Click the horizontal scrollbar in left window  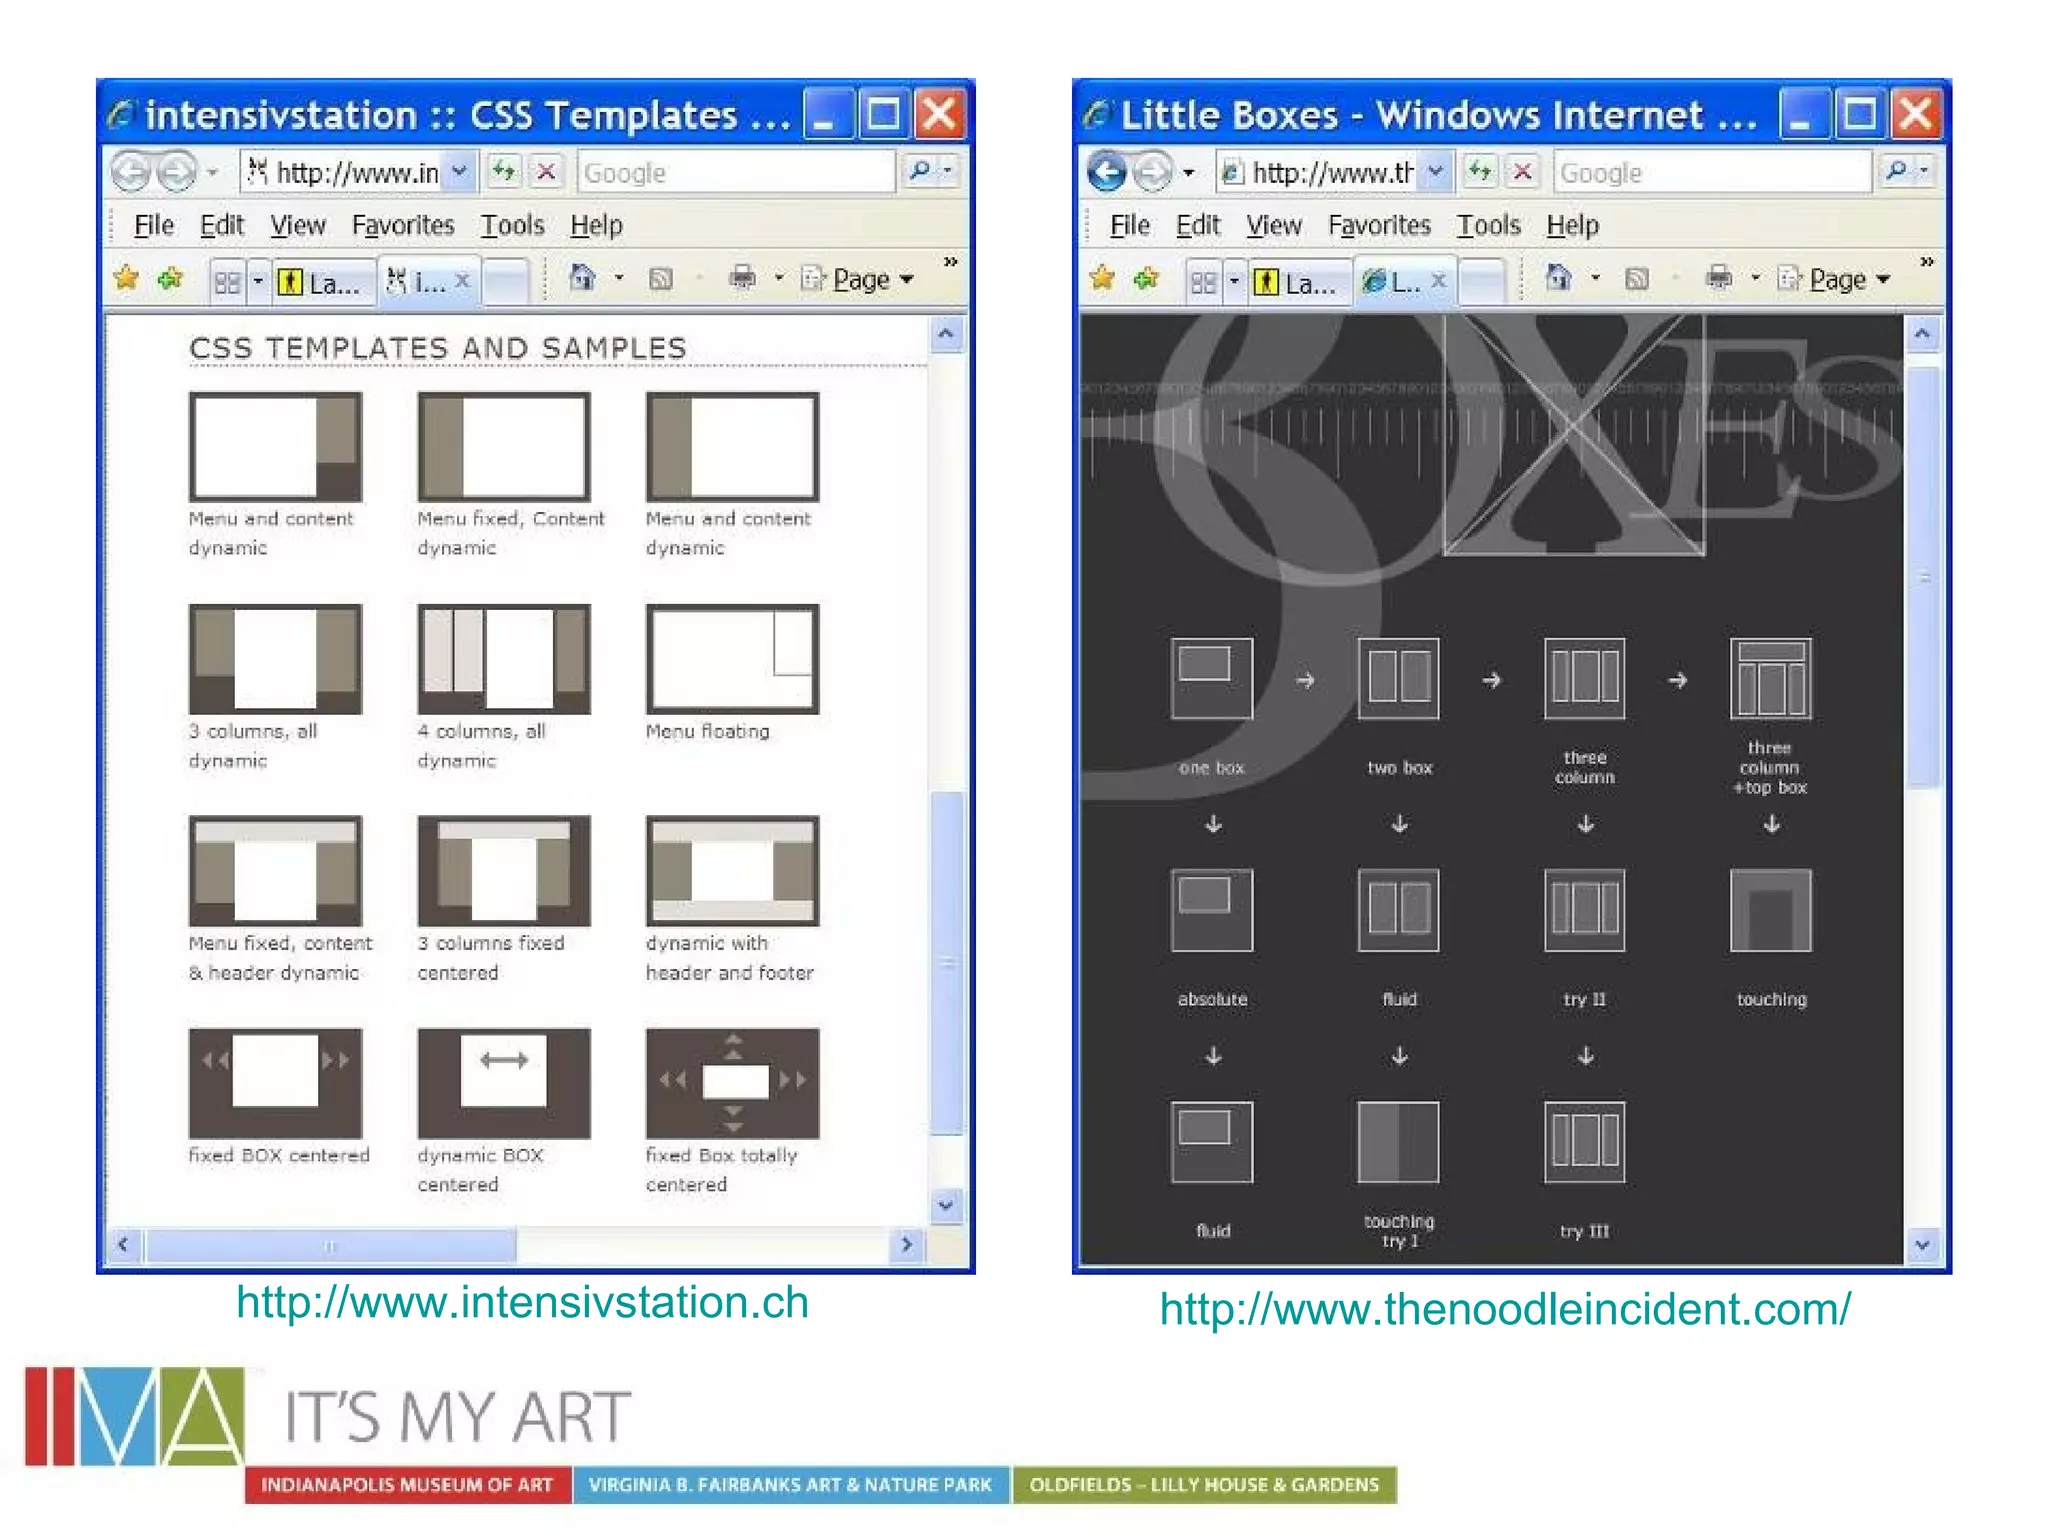(x=330, y=1246)
